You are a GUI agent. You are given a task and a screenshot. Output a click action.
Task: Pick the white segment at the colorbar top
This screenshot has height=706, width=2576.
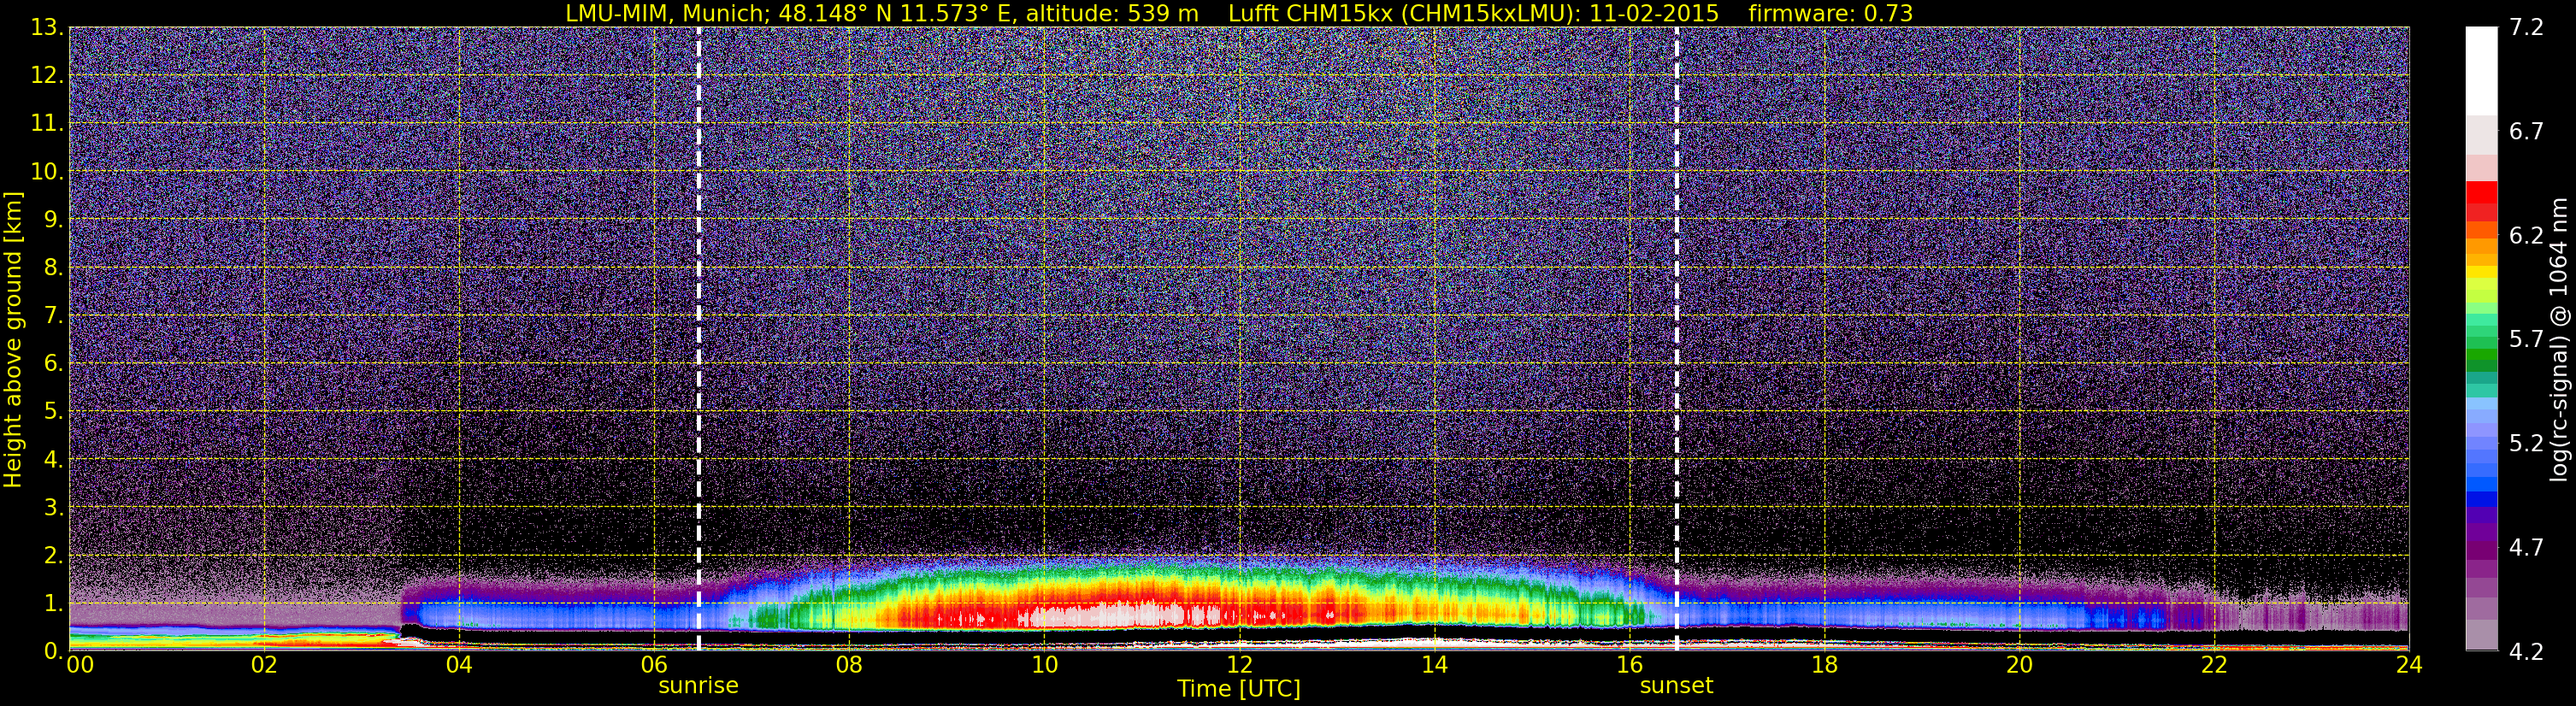point(2481,71)
